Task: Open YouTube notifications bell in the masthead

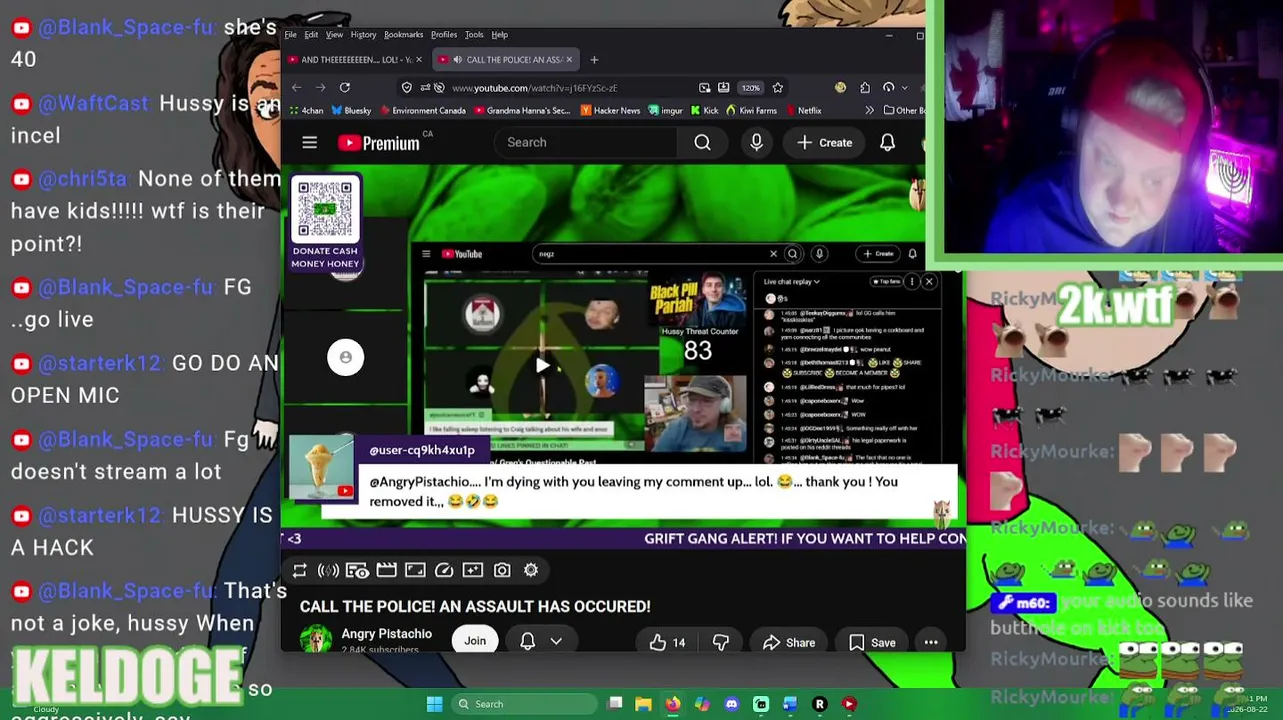Action: tap(887, 143)
